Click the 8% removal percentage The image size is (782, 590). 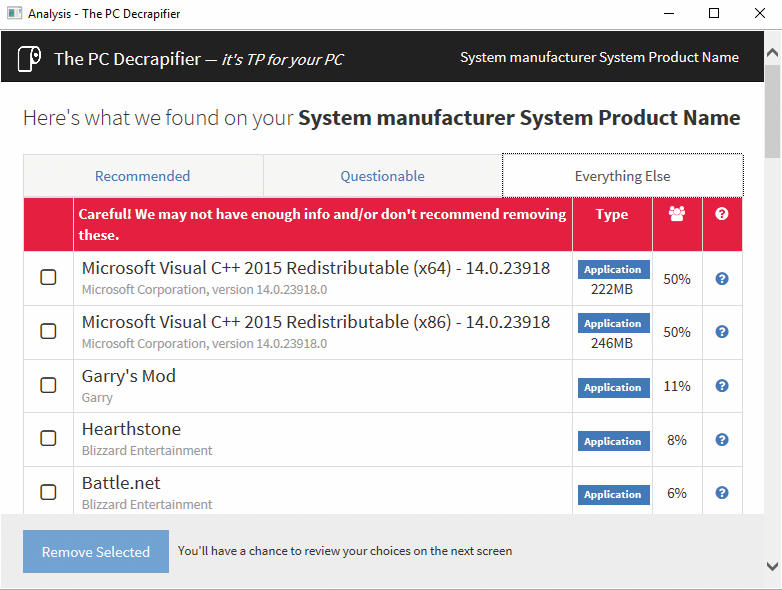[x=677, y=440]
